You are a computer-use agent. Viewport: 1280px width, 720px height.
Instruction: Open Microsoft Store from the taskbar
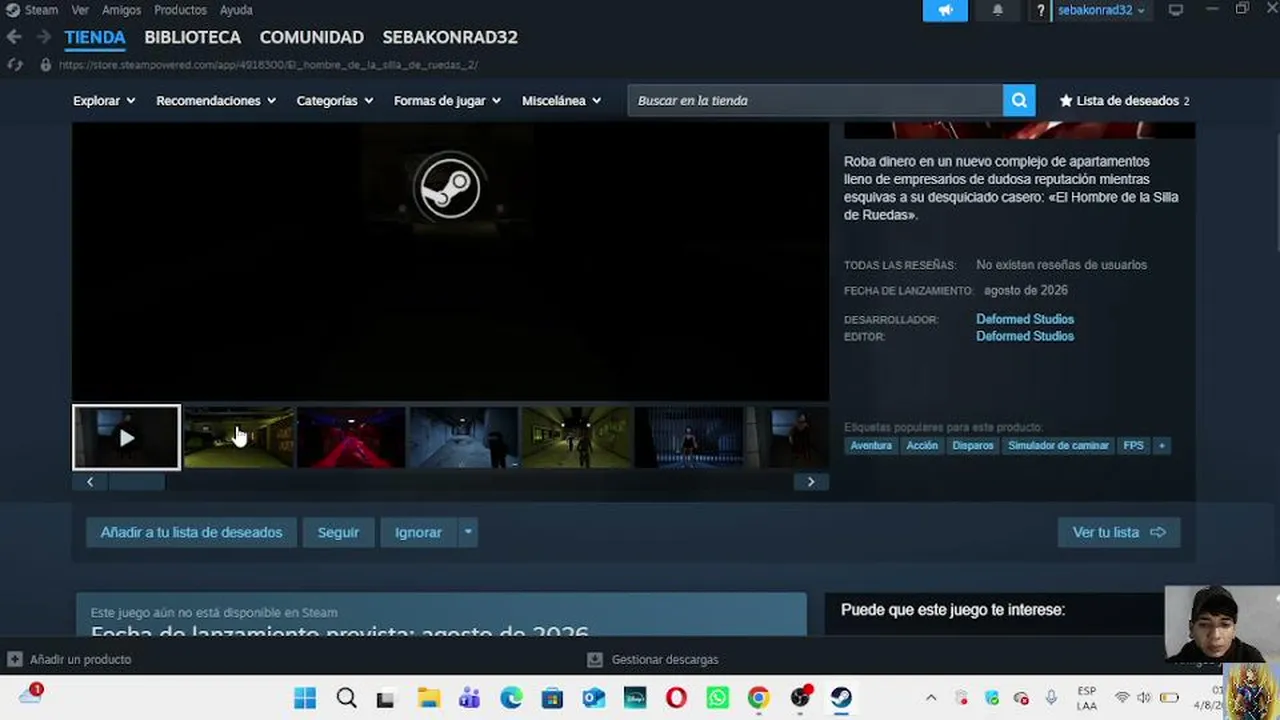click(552, 697)
